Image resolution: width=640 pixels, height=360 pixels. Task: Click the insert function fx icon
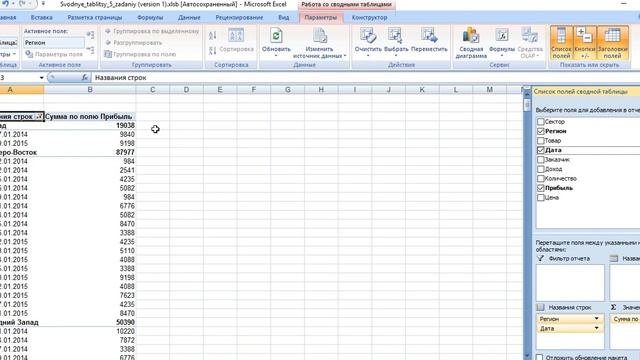(84, 77)
